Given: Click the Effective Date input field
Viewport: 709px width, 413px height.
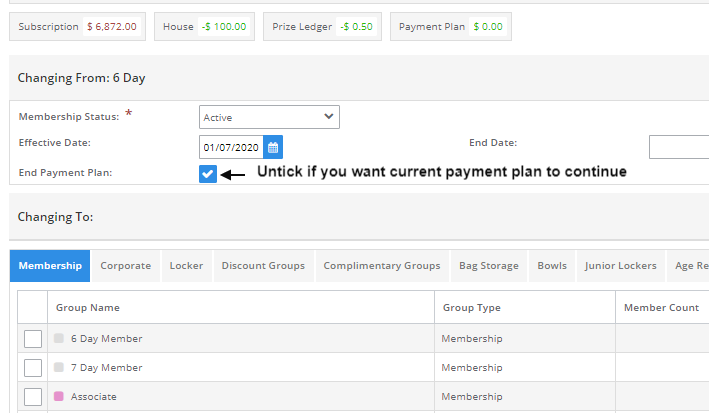Looking at the screenshot, I should (x=231, y=147).
